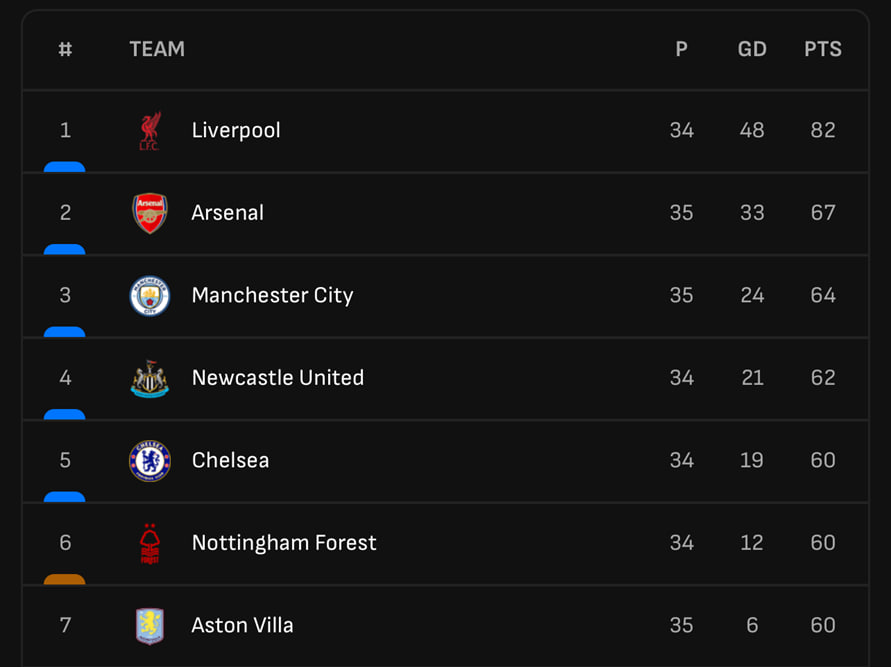Sort table by GD column header
The width and height of the screenshot is (891, 667).
pyautogui.click(x=752, y=49)
